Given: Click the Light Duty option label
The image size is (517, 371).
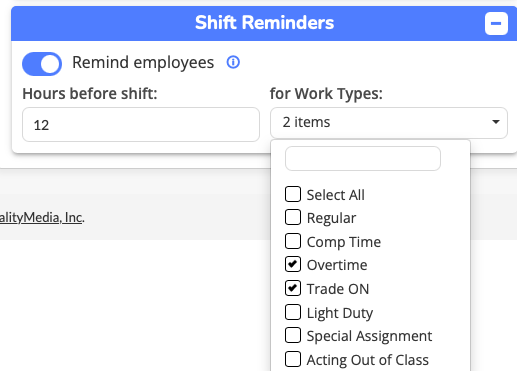Looking at the screenshot, I should click(x=340, y=313).
